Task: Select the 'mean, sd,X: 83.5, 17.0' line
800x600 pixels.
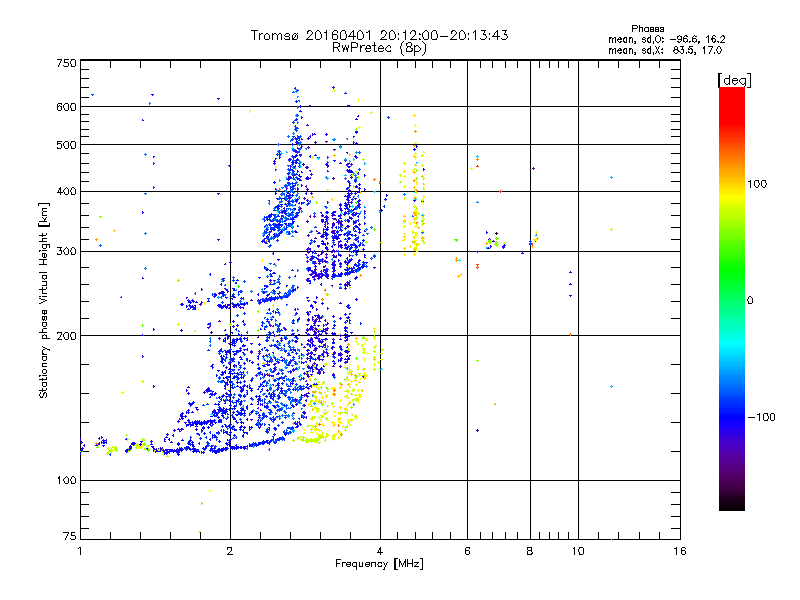Action: [x=665, y=50]
